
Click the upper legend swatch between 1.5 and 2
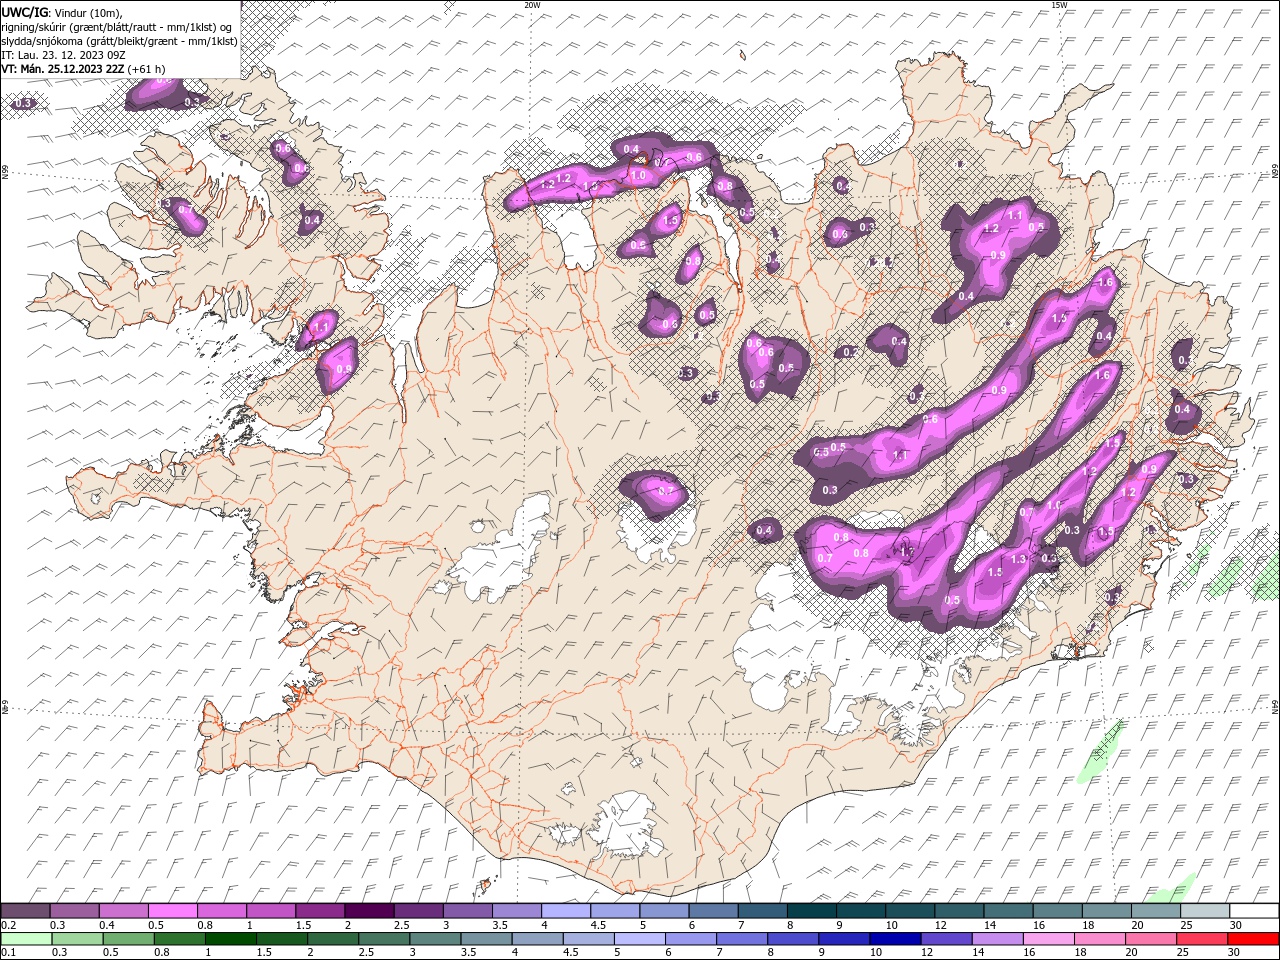point(319,911)
